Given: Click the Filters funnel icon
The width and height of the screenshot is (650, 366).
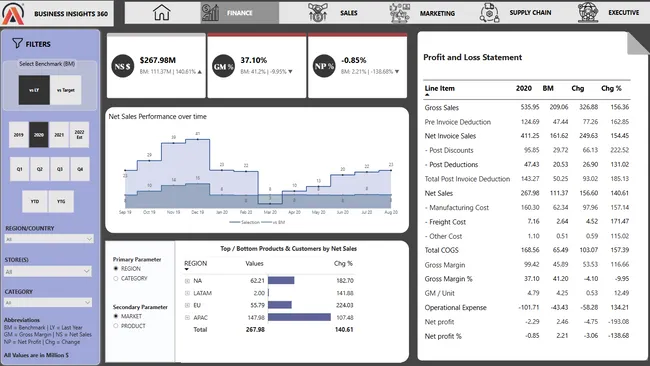Looking at the screenshot, I should 17,43.
